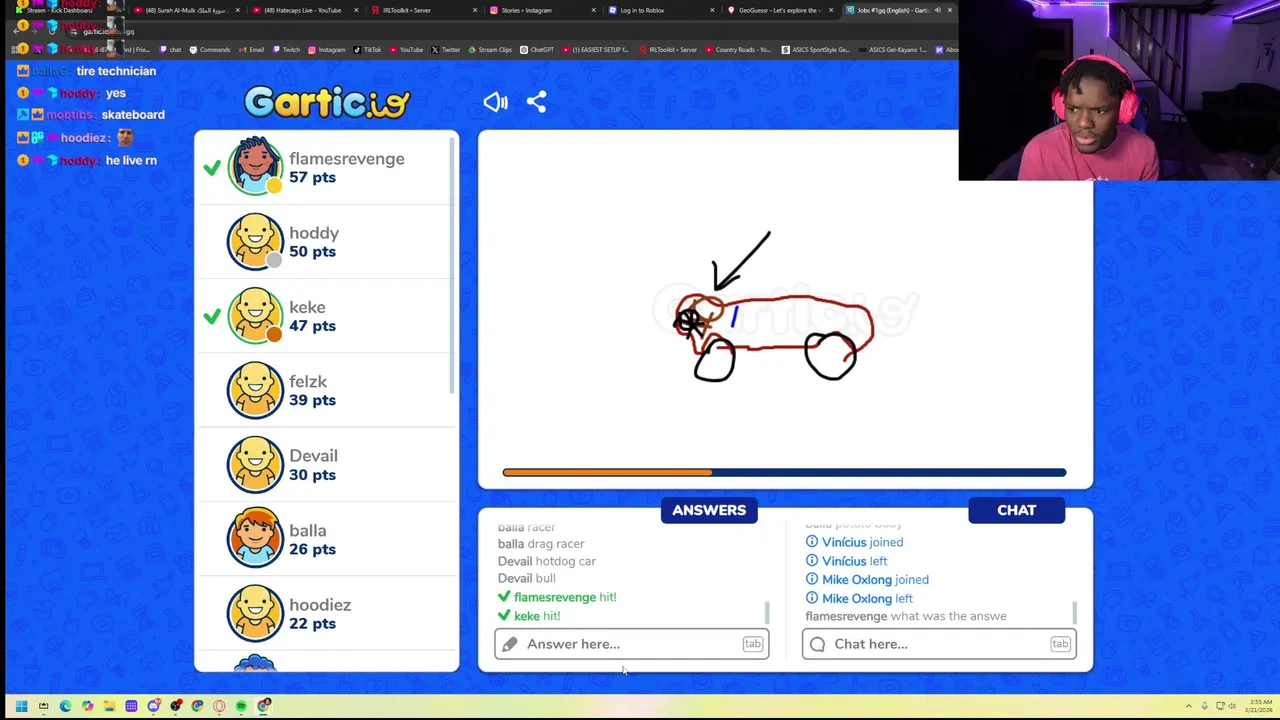
Task: Click the tab key hint in the answer field
Action: 753,644
